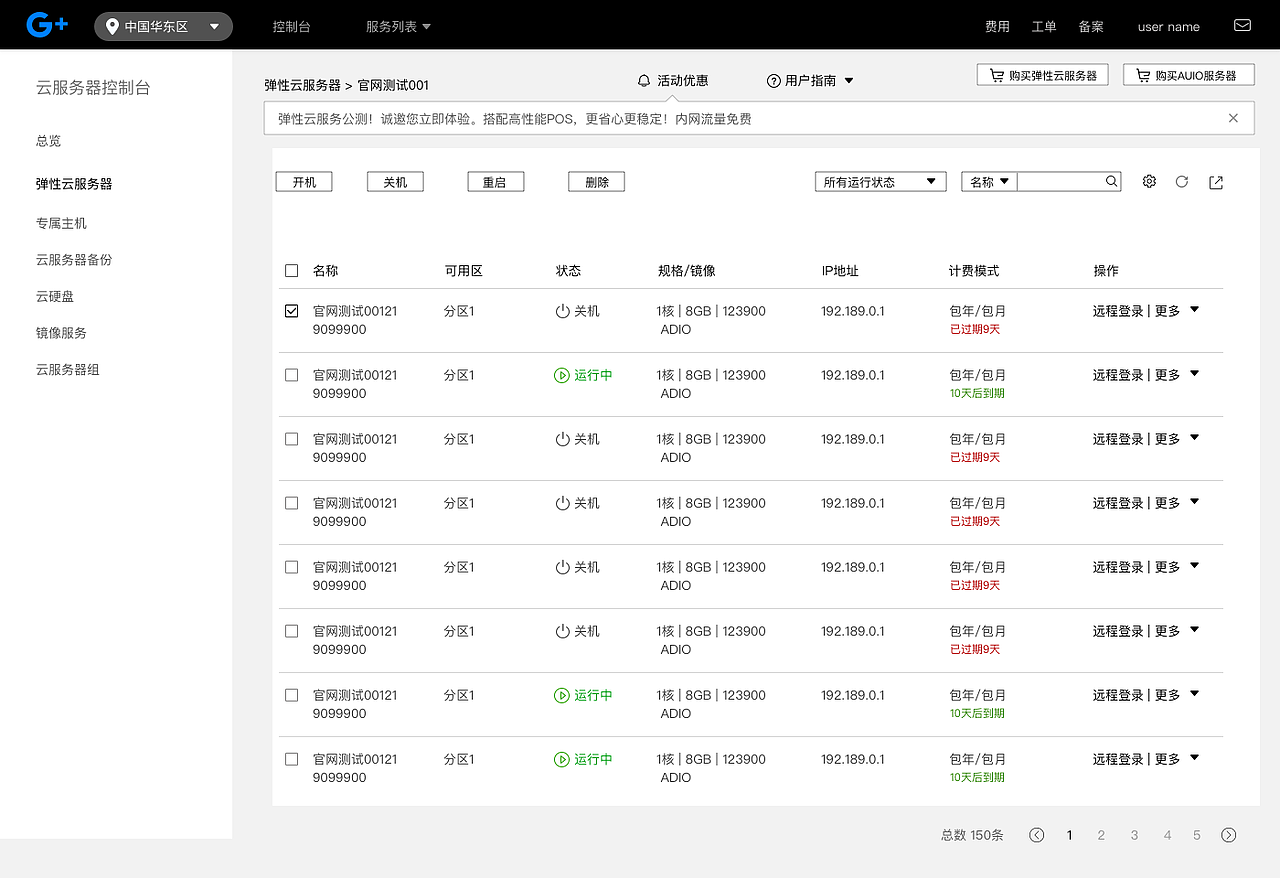
Task: Select page 2 in pagination
Action: point(1101,835)
